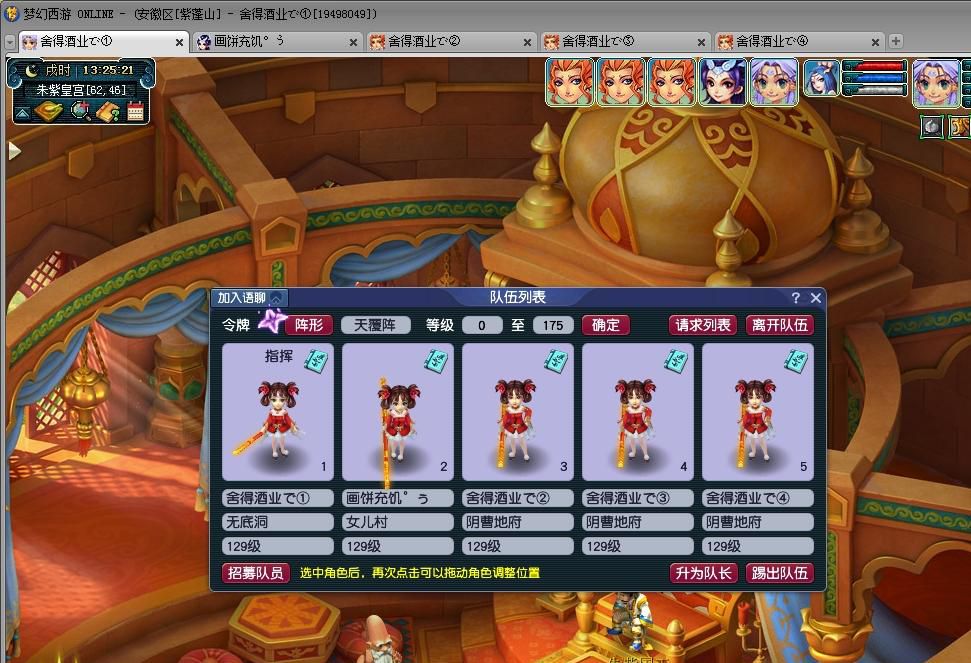This screenshot has height=663, width=971.
Task: Close the 画饼充饥 tab
Action: click(353, 42)
